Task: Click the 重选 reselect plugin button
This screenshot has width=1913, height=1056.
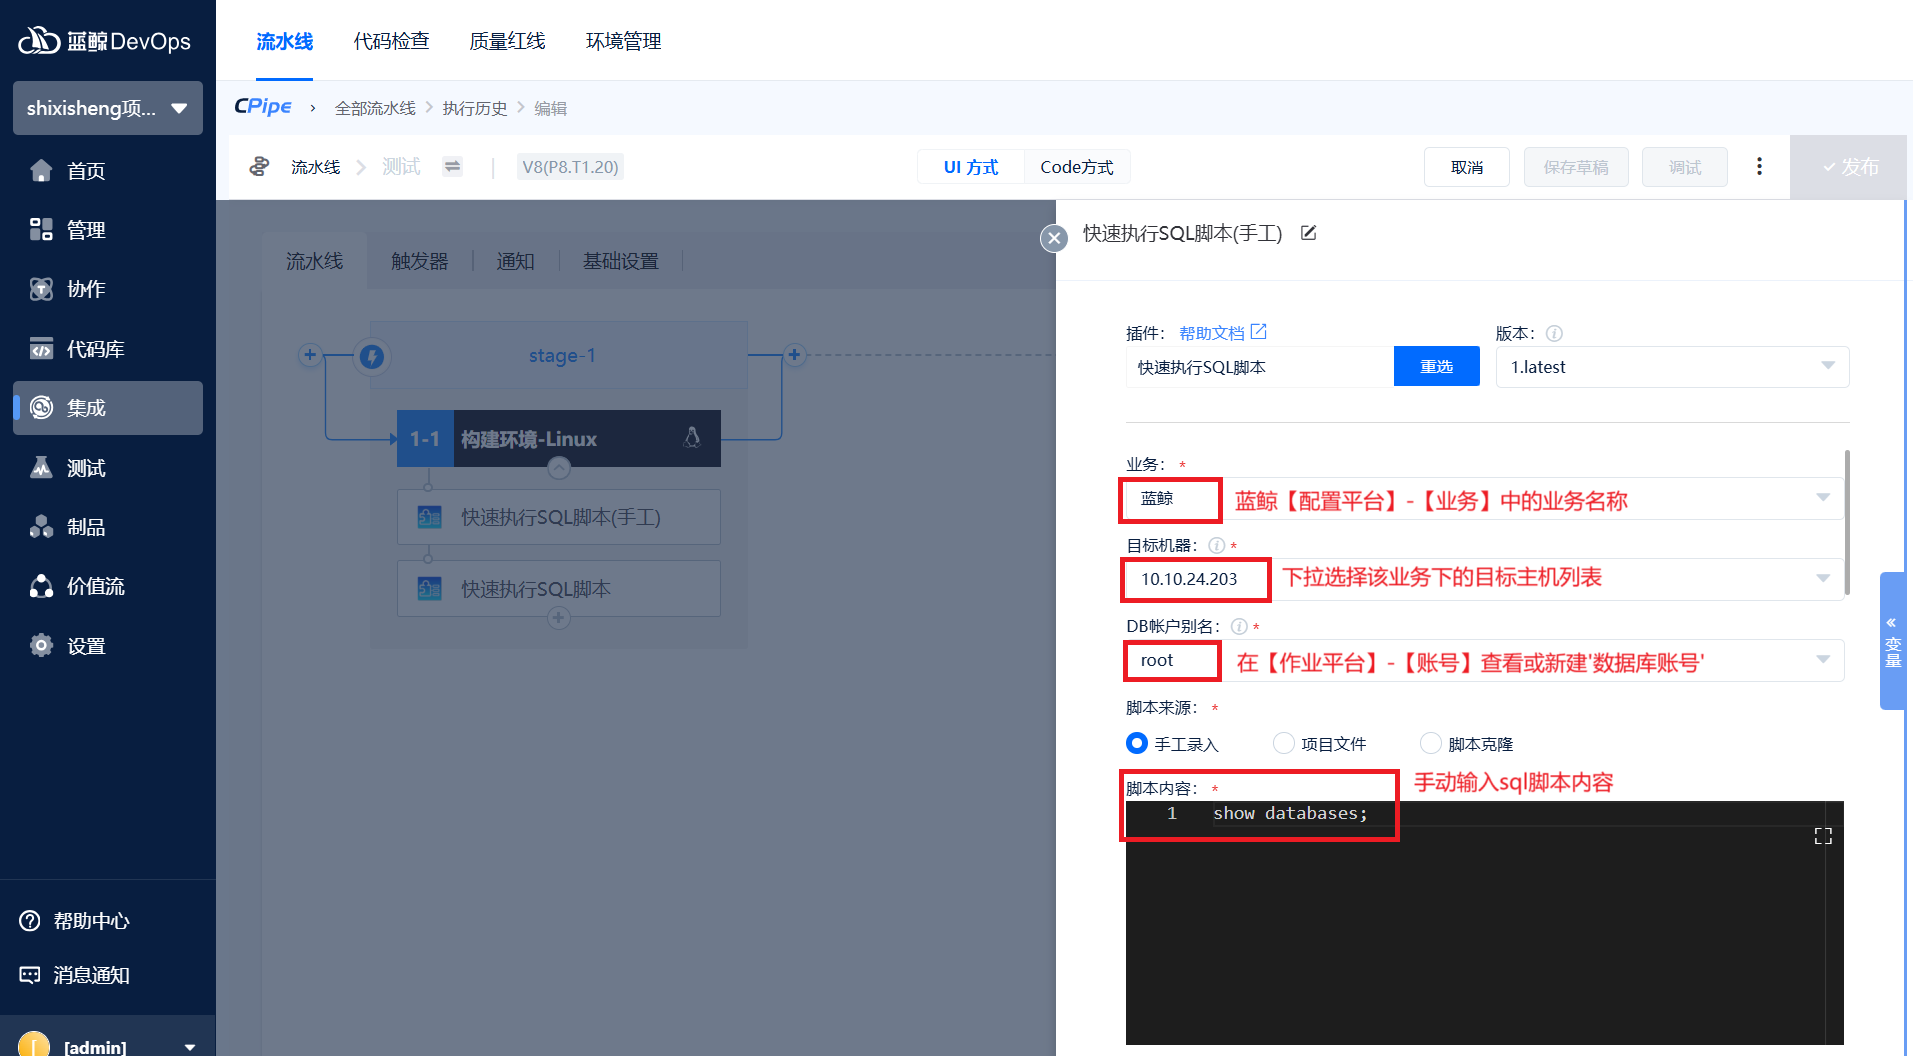Action: pyautogui.click(x=1436, y=367)
